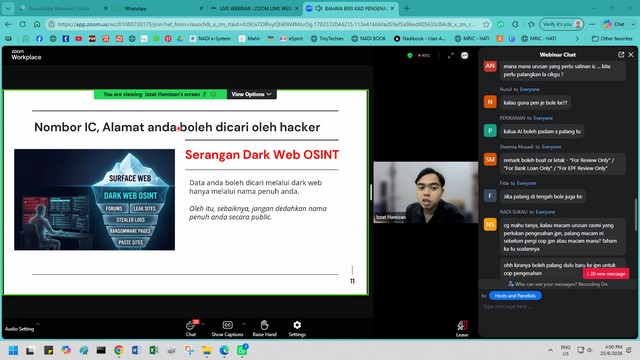Open the NADI BOOK bookmark
This screenshot has width=640, height=360.
point(369,38)
